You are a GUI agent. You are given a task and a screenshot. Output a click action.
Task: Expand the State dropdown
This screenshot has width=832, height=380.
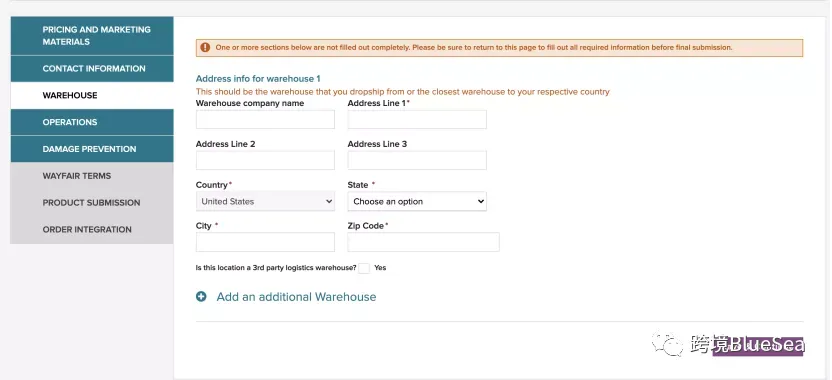pyautogui.click(x=417, y=202)
